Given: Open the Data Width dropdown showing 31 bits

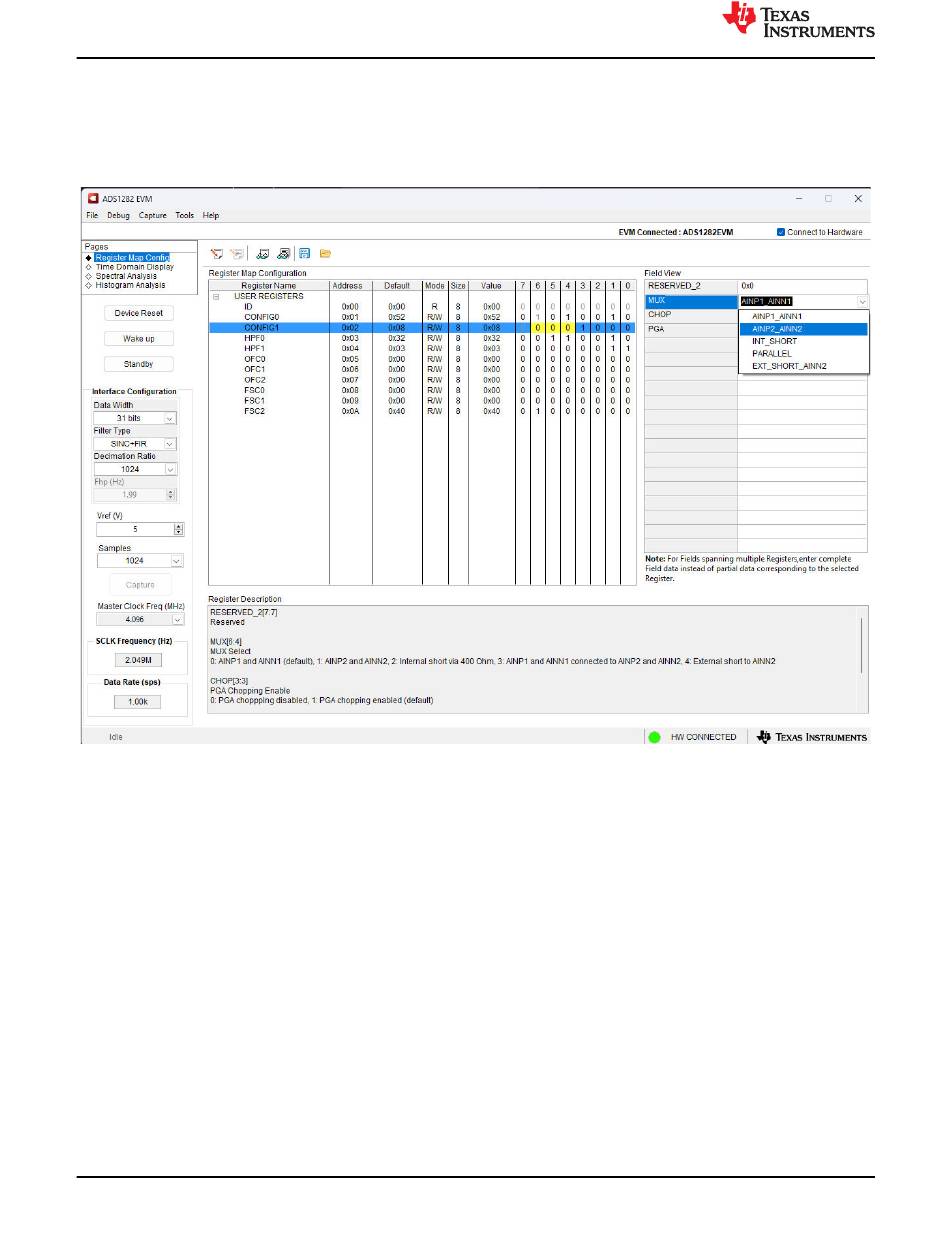Looking at the screenshot, I should coord(135,418).
